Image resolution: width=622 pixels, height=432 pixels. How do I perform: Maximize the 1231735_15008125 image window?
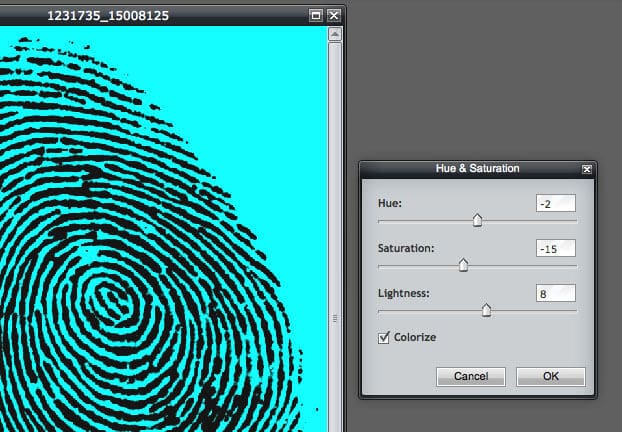[x=316, y=15]
